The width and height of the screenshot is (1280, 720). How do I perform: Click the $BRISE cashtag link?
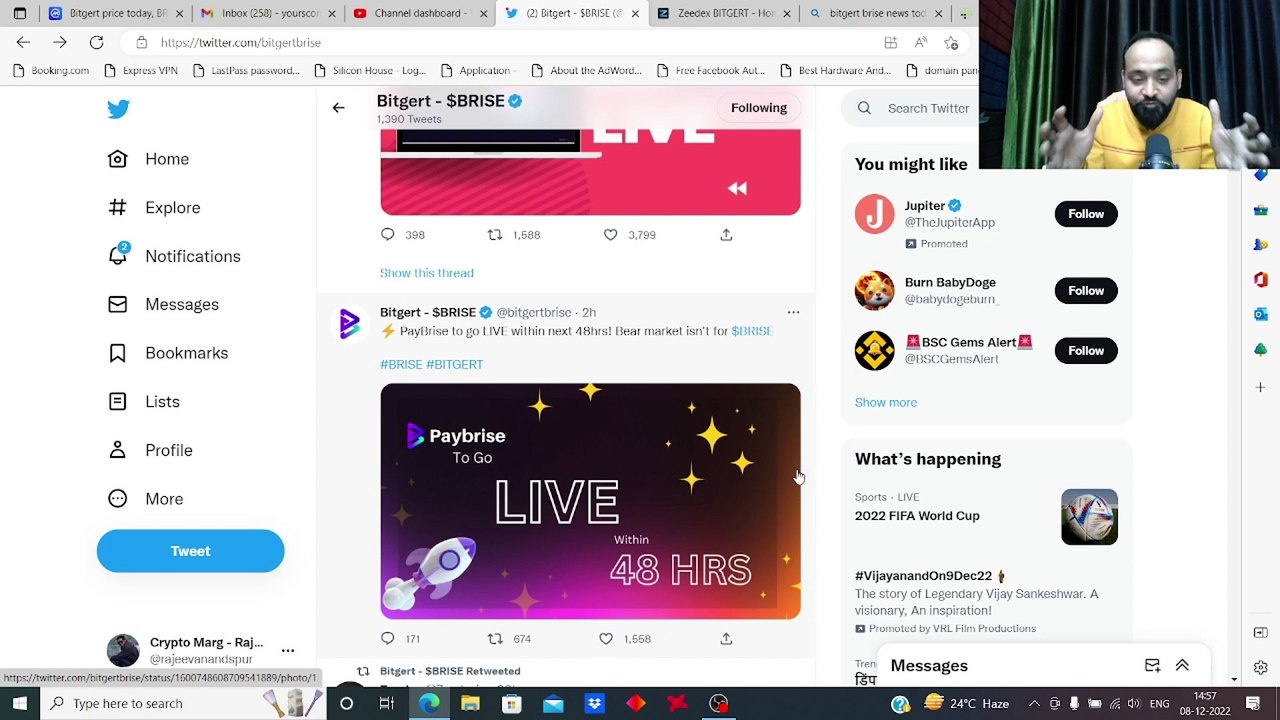(x=752, y=331)
